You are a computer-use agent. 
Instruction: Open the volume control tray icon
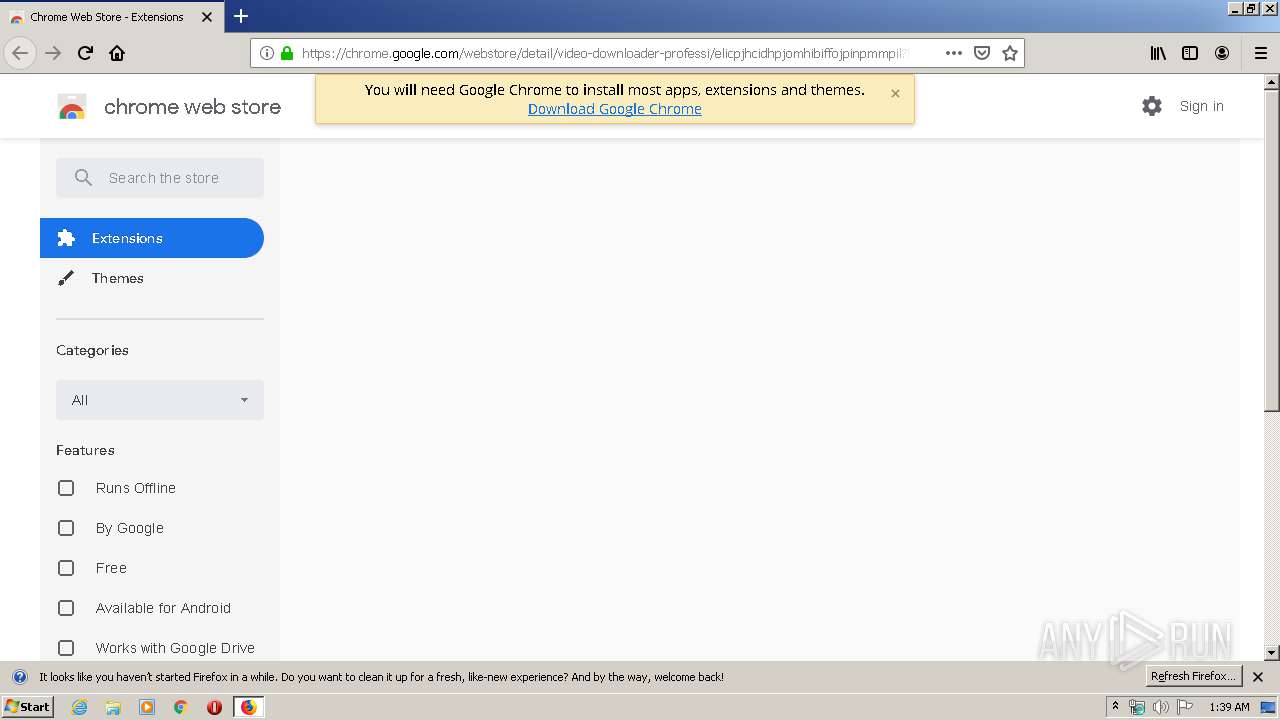coord(1160,707)
